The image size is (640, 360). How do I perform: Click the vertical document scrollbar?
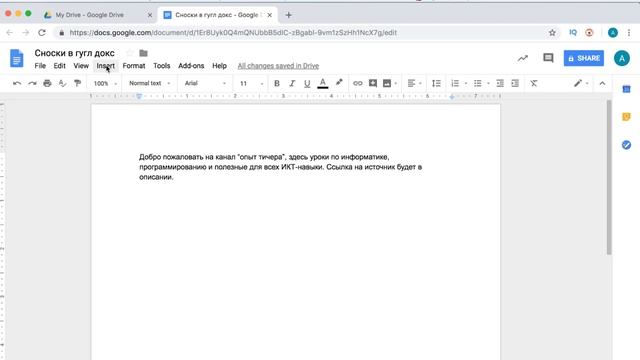click(609, 178)
